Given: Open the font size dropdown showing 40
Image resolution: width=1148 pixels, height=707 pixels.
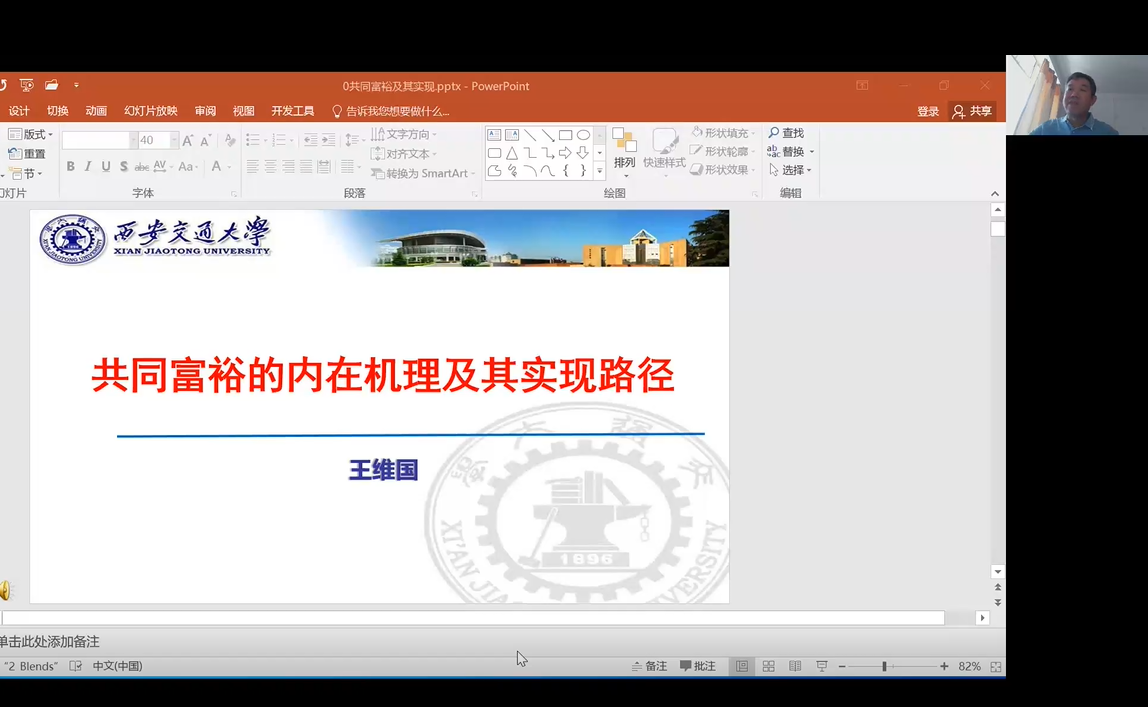Looking at the screenshot, I should click(174, 141).
